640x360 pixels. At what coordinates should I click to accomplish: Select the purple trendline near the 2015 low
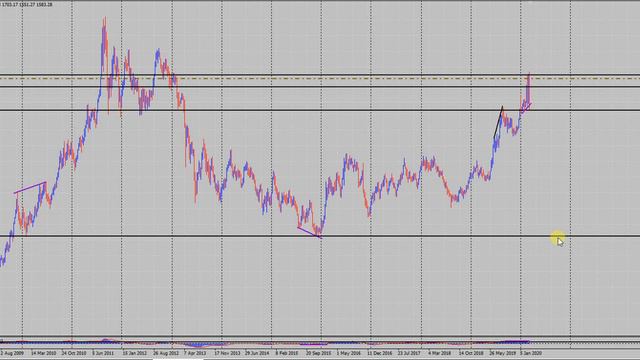tap(309, 232)
